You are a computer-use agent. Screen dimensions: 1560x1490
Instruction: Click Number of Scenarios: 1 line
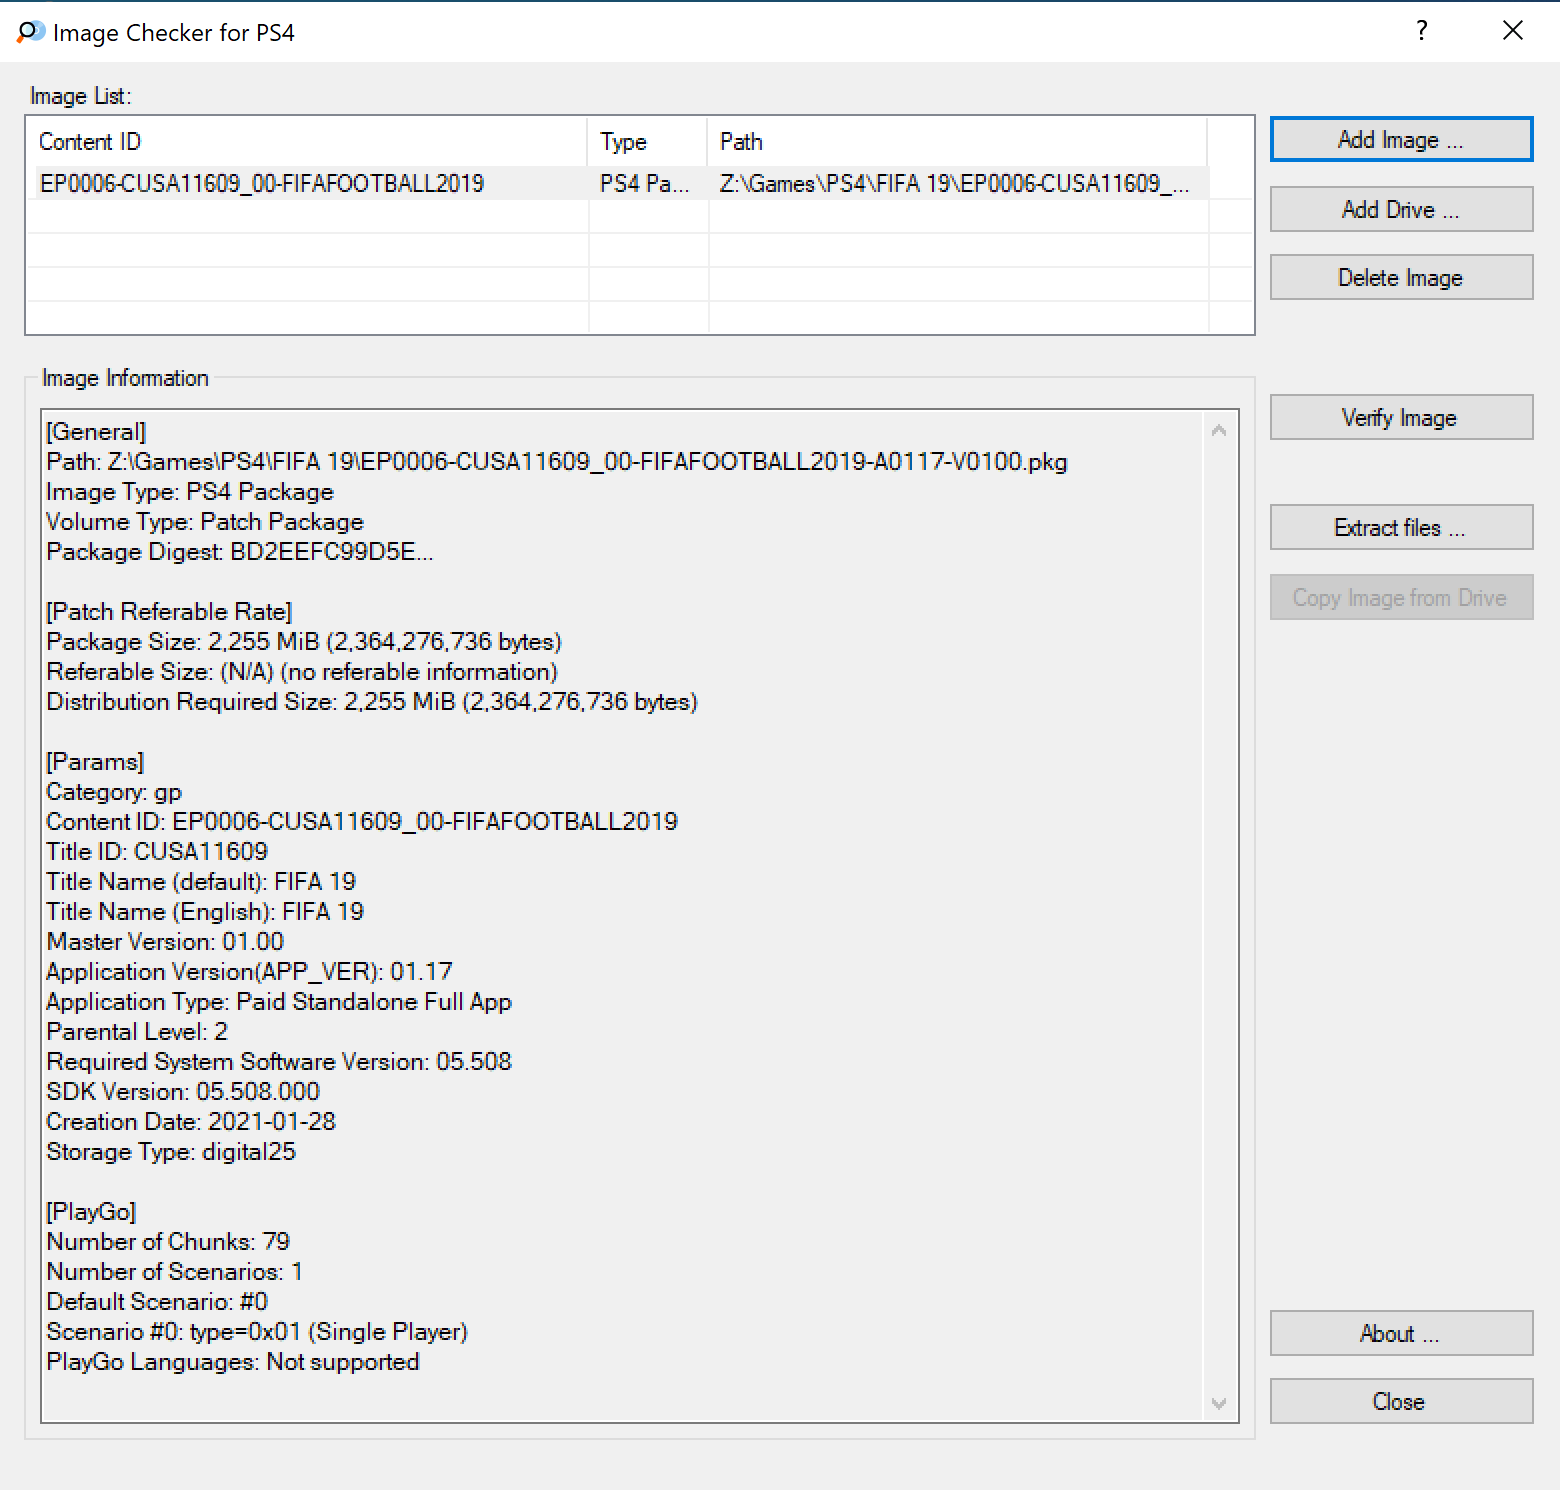175,1271
